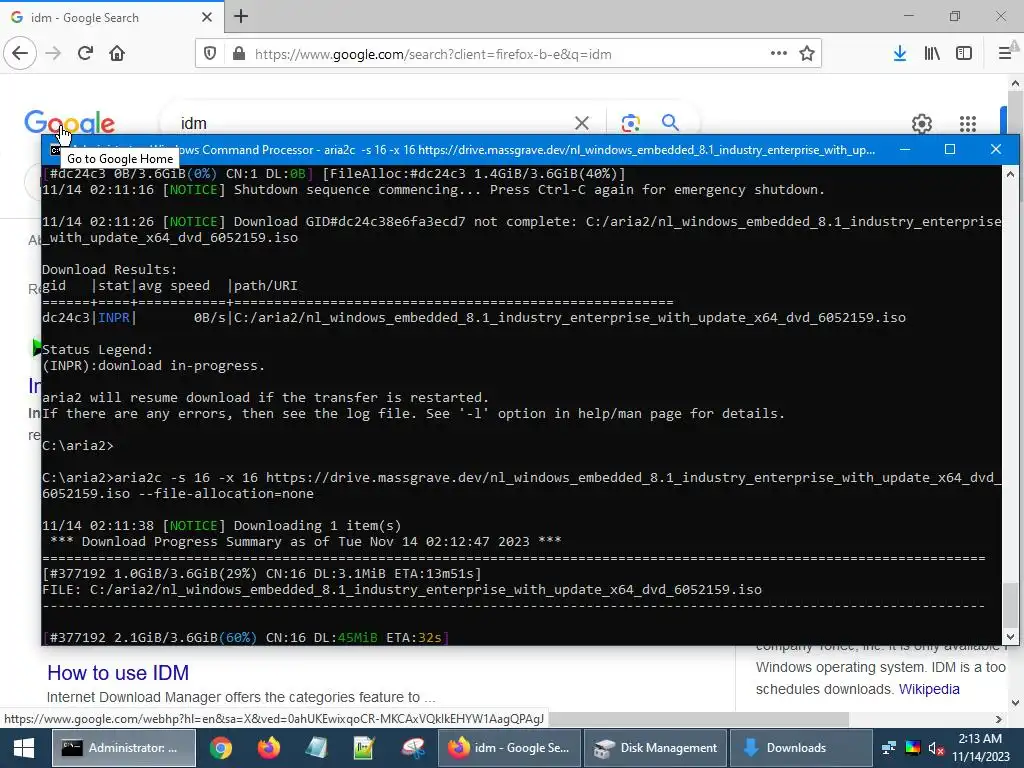The image size is (1024, 768).
Task: Click the Firefox forward arrow
Action: (53, 54)
